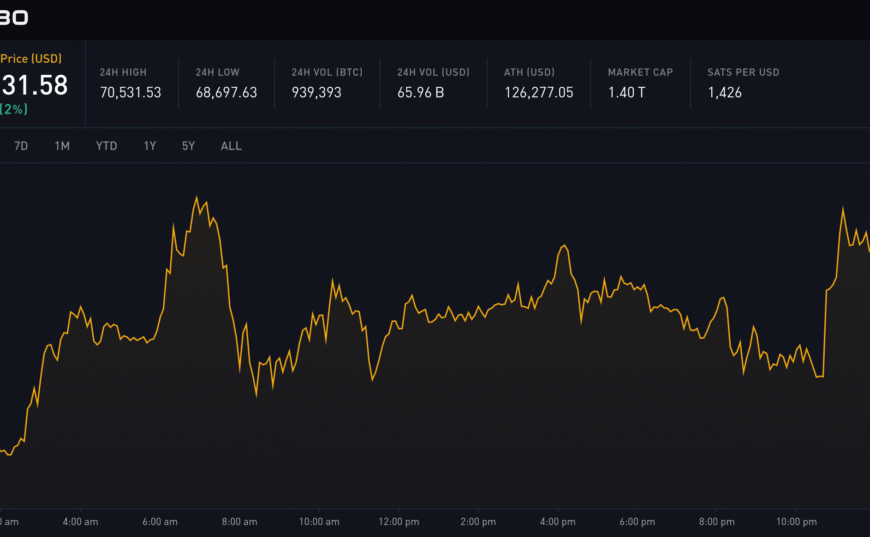Click the Price (USD) label
This screenshot has width=870, height=537.
pyautogui.click(x=31, y=58)
